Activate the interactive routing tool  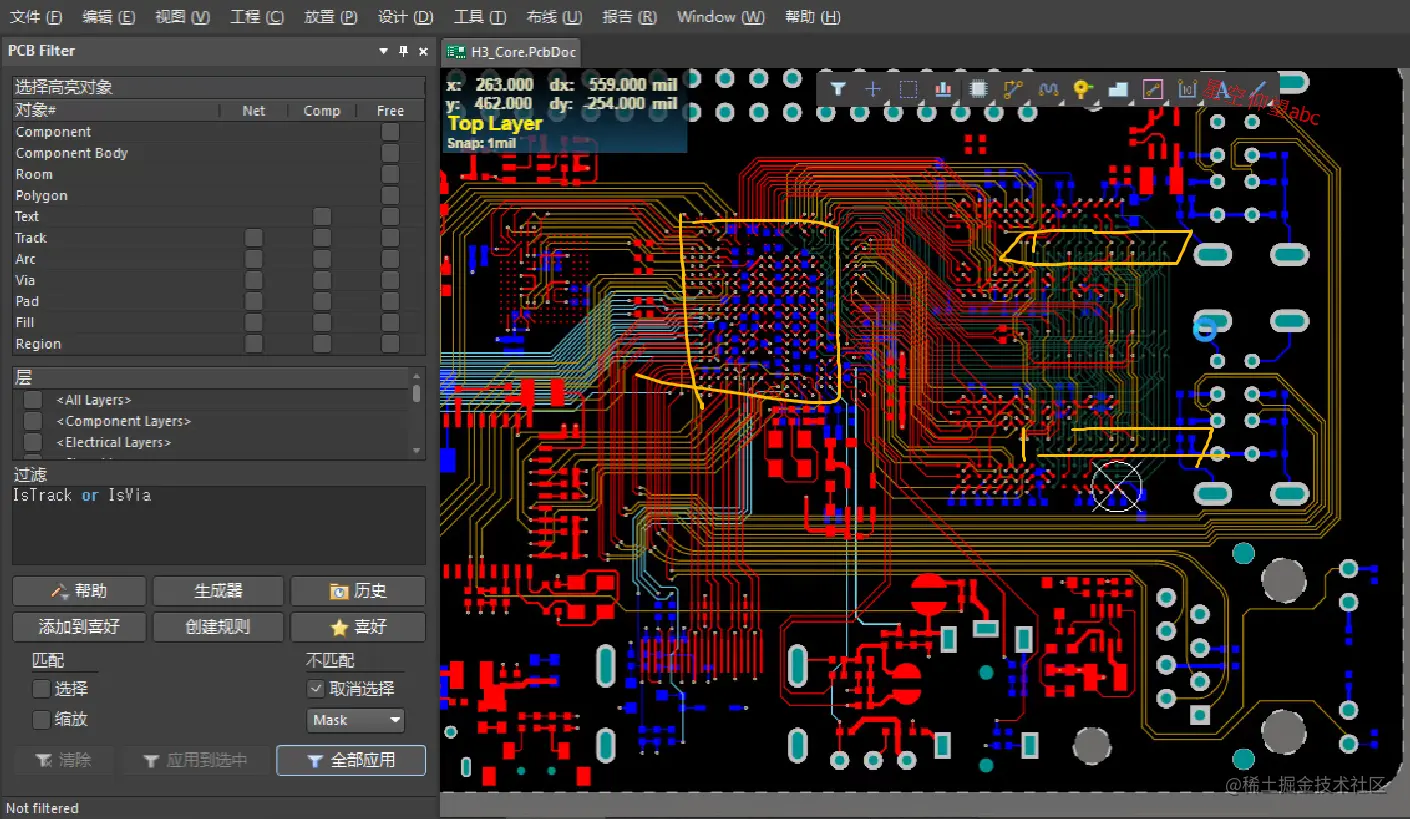pyautogui.click(x=1013, y=89)
